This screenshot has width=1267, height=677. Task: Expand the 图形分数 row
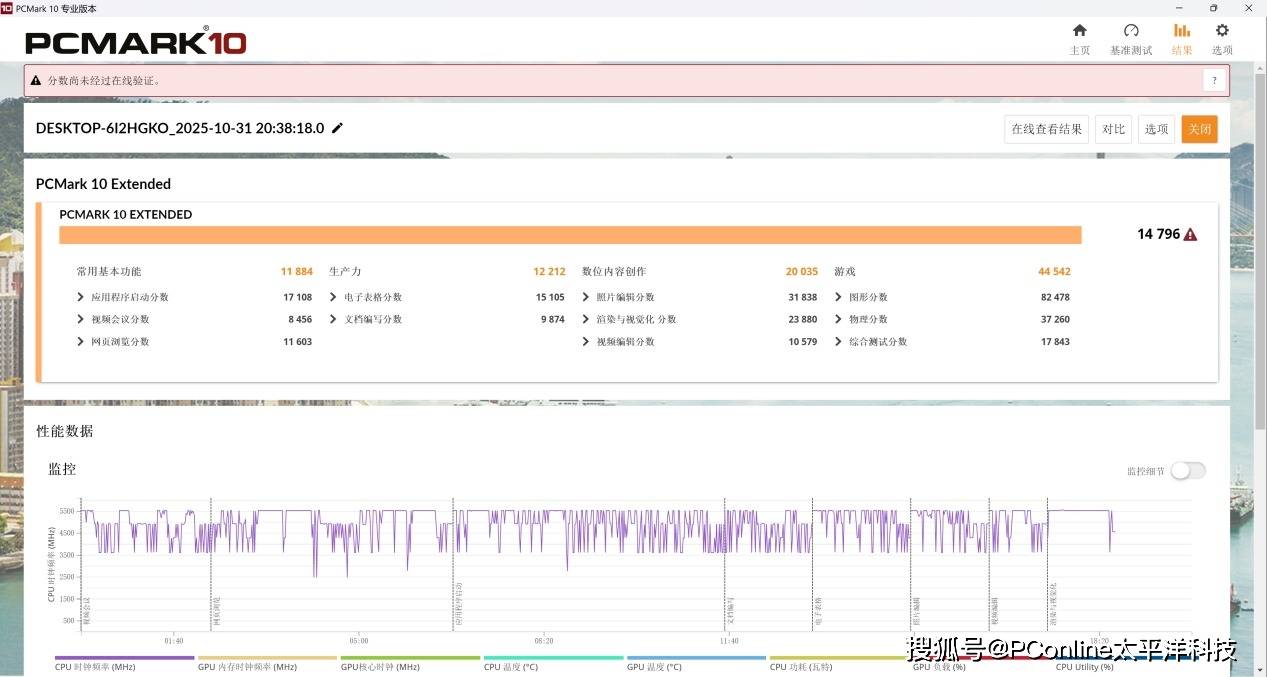point(839,297)
